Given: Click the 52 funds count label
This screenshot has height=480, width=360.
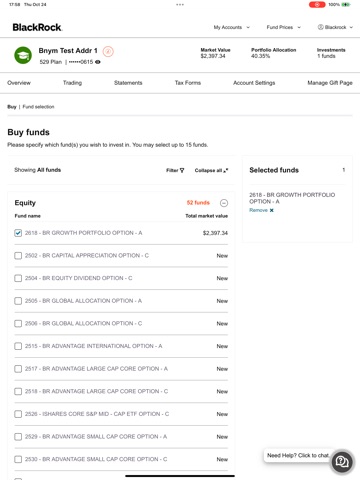Looking at the screenshot, I should point(198,203).
